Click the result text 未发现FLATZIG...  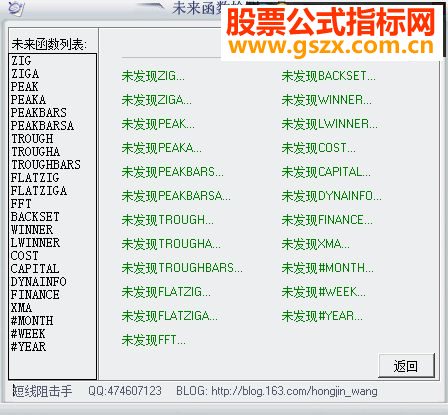point(166,292)
